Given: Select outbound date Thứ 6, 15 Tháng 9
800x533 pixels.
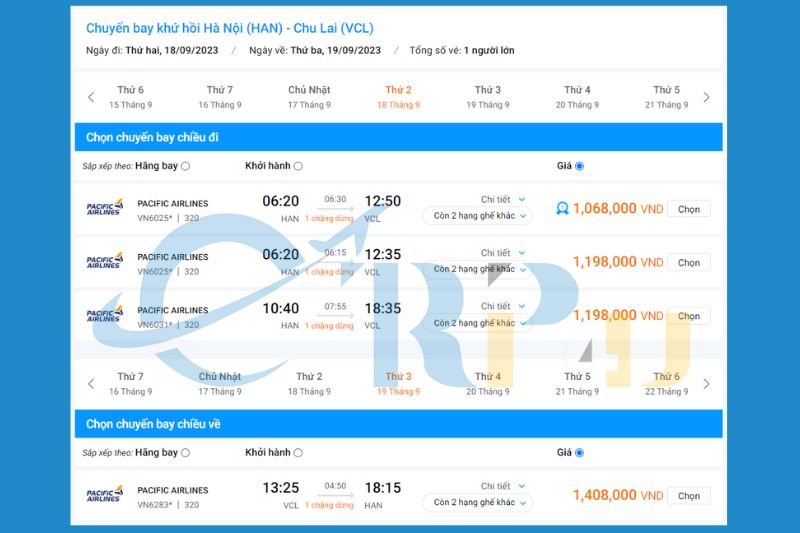Looking at the screenshot, I should [131, 97].
